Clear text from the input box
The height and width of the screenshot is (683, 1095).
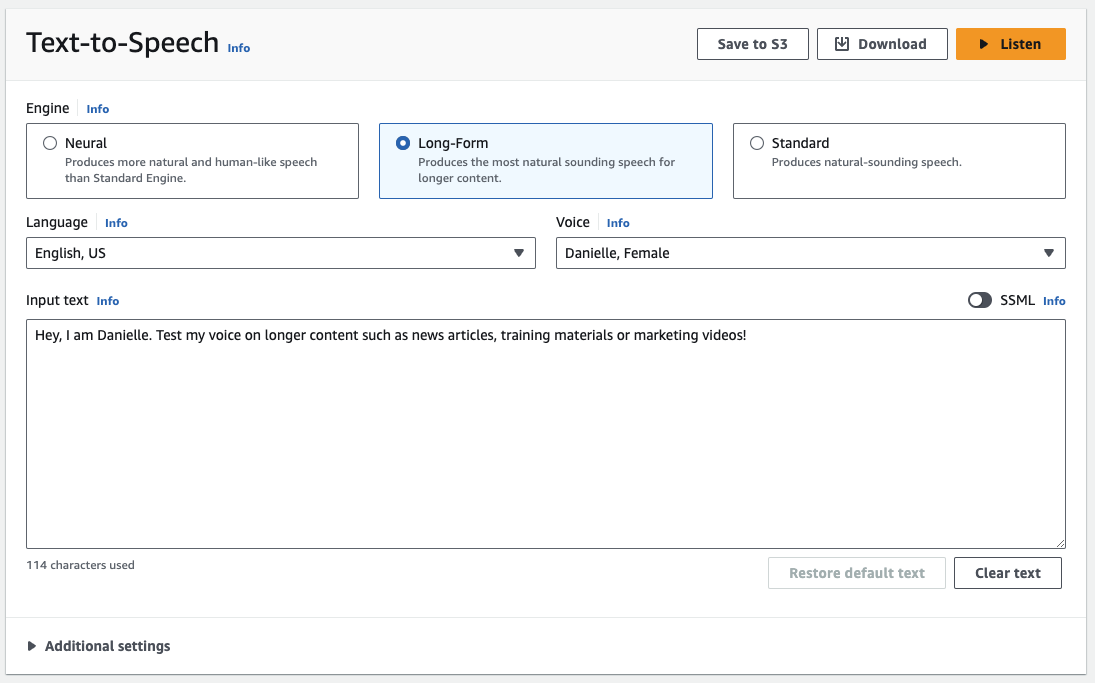[1007, 573]
